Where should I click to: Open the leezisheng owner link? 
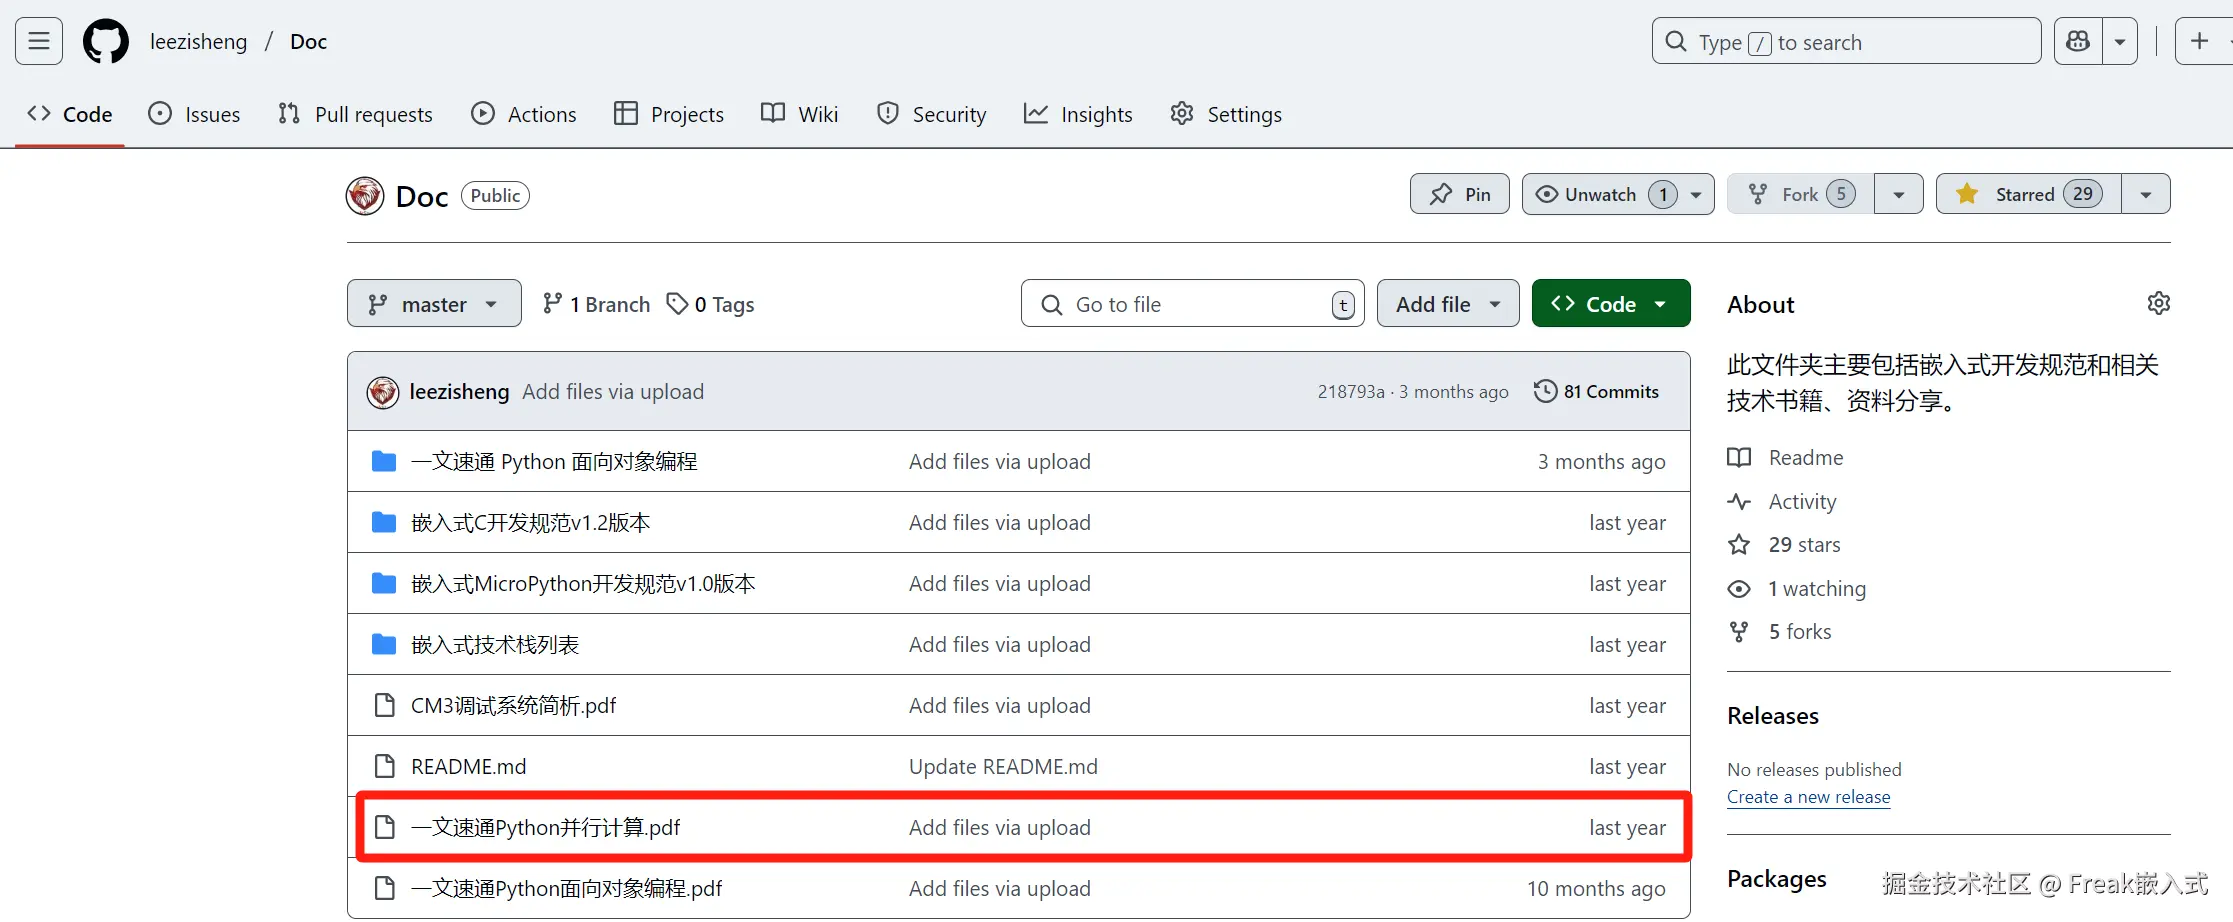coord(198,42)
